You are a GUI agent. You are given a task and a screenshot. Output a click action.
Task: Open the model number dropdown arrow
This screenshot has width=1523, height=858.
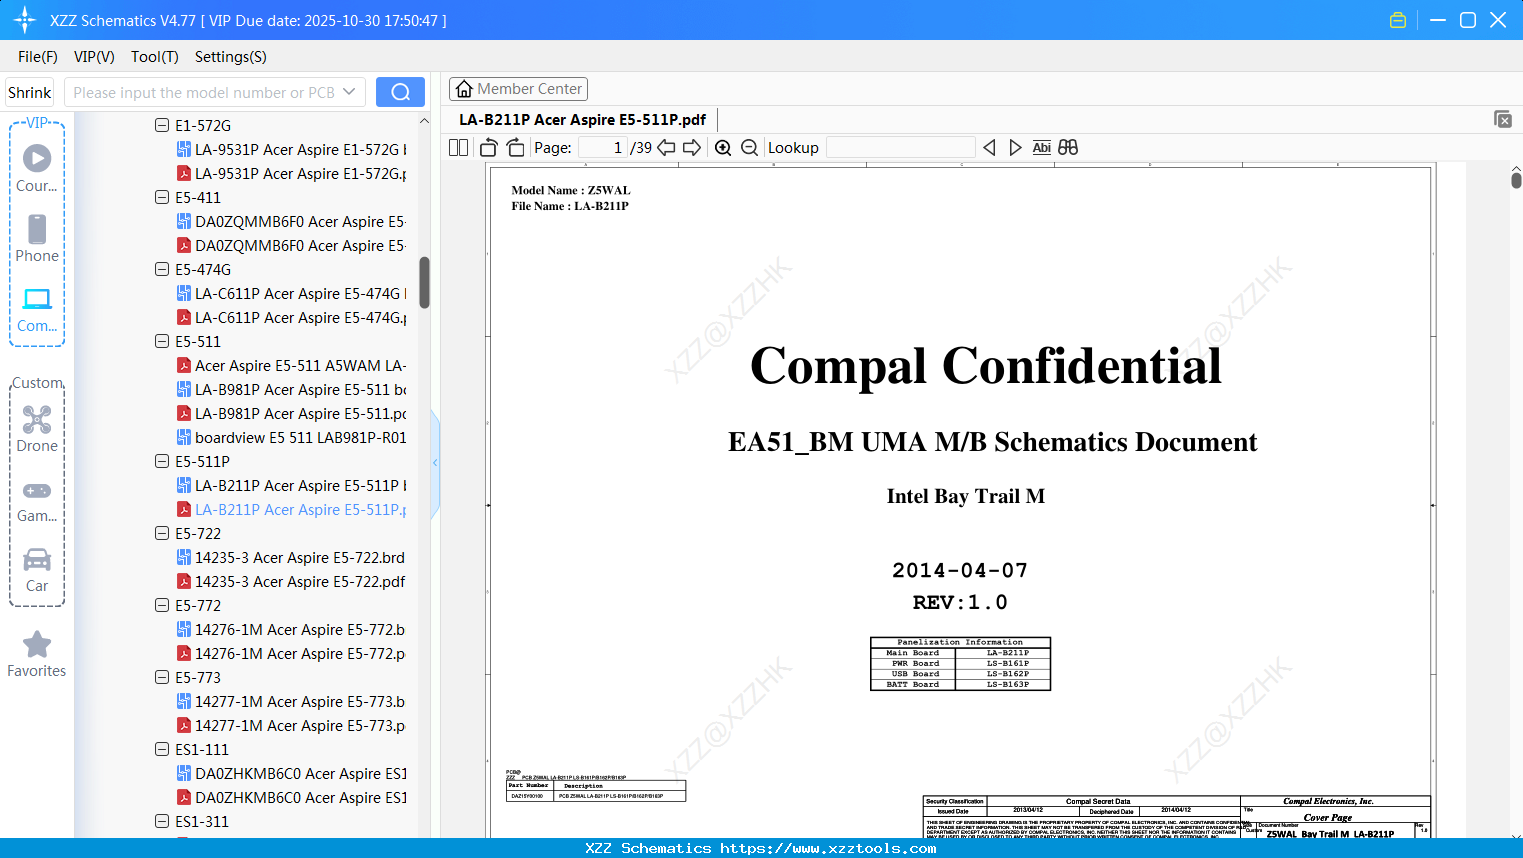tap(349, 92)
